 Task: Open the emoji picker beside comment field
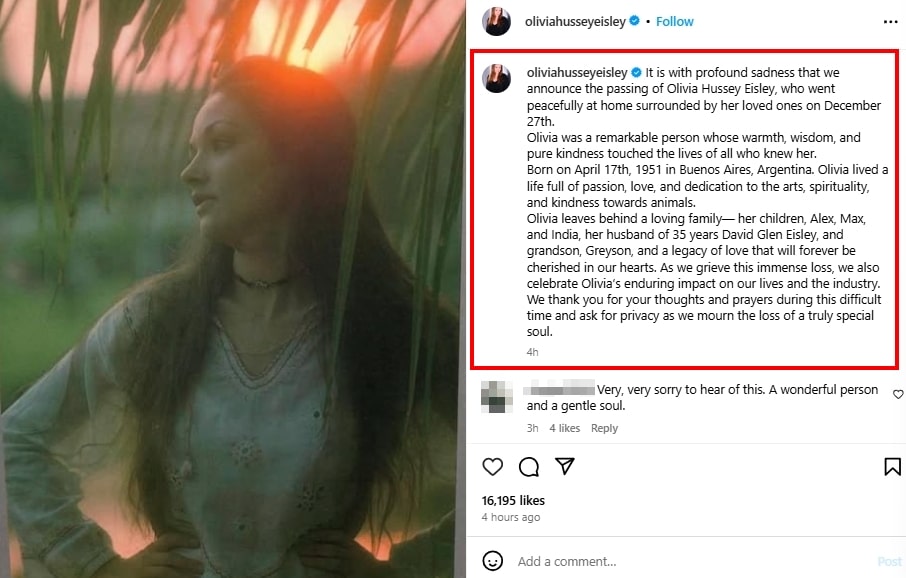(x=492, y=560)
